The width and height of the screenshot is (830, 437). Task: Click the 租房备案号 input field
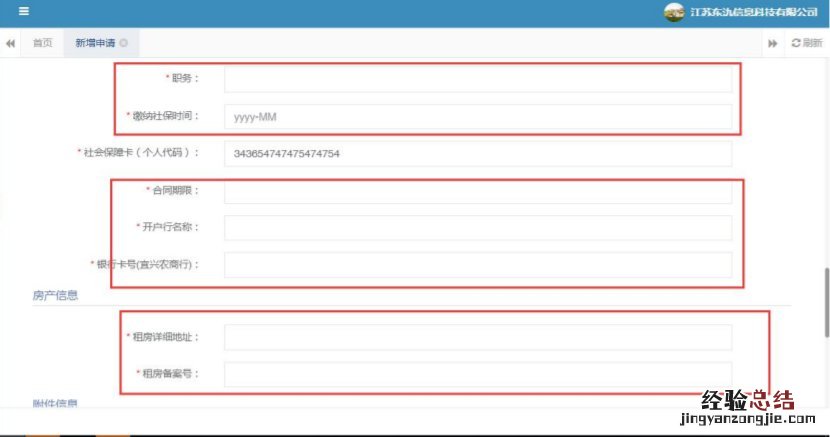coord(478,374)
